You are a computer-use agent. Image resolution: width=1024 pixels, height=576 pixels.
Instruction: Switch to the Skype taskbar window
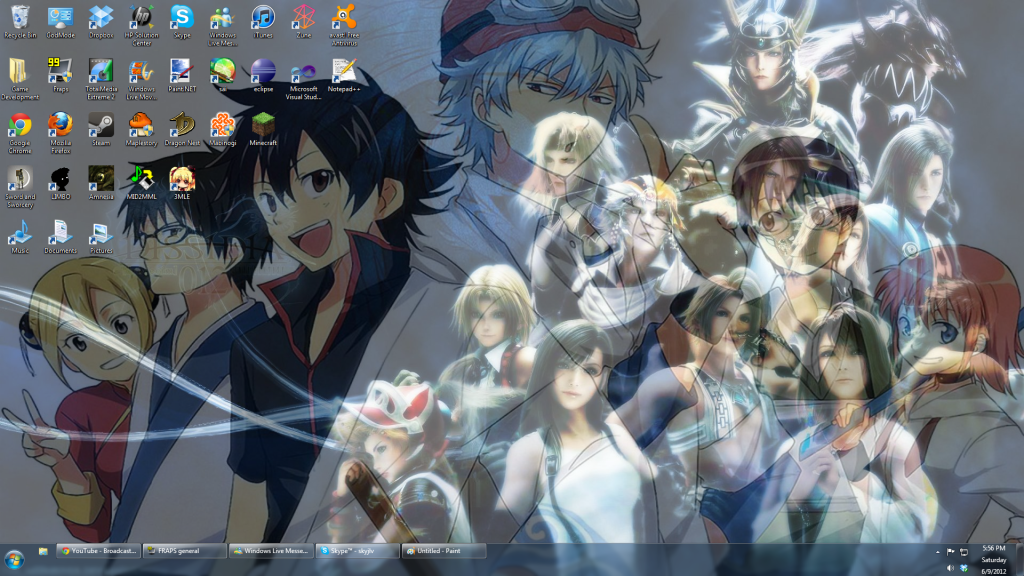[x=357, y=551]
